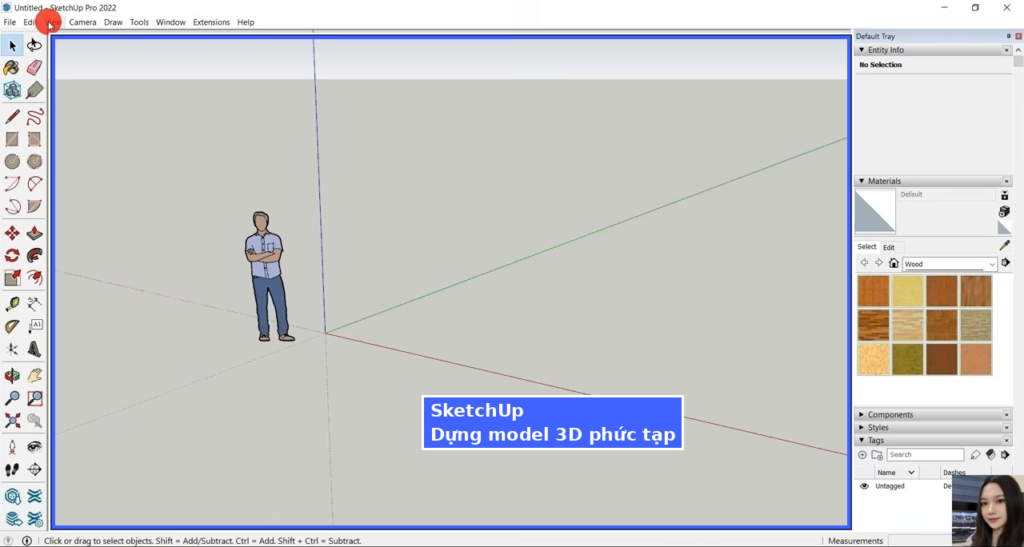Select the 3D Text tool
Screen dimensions: 1024x547
[35, 350]
